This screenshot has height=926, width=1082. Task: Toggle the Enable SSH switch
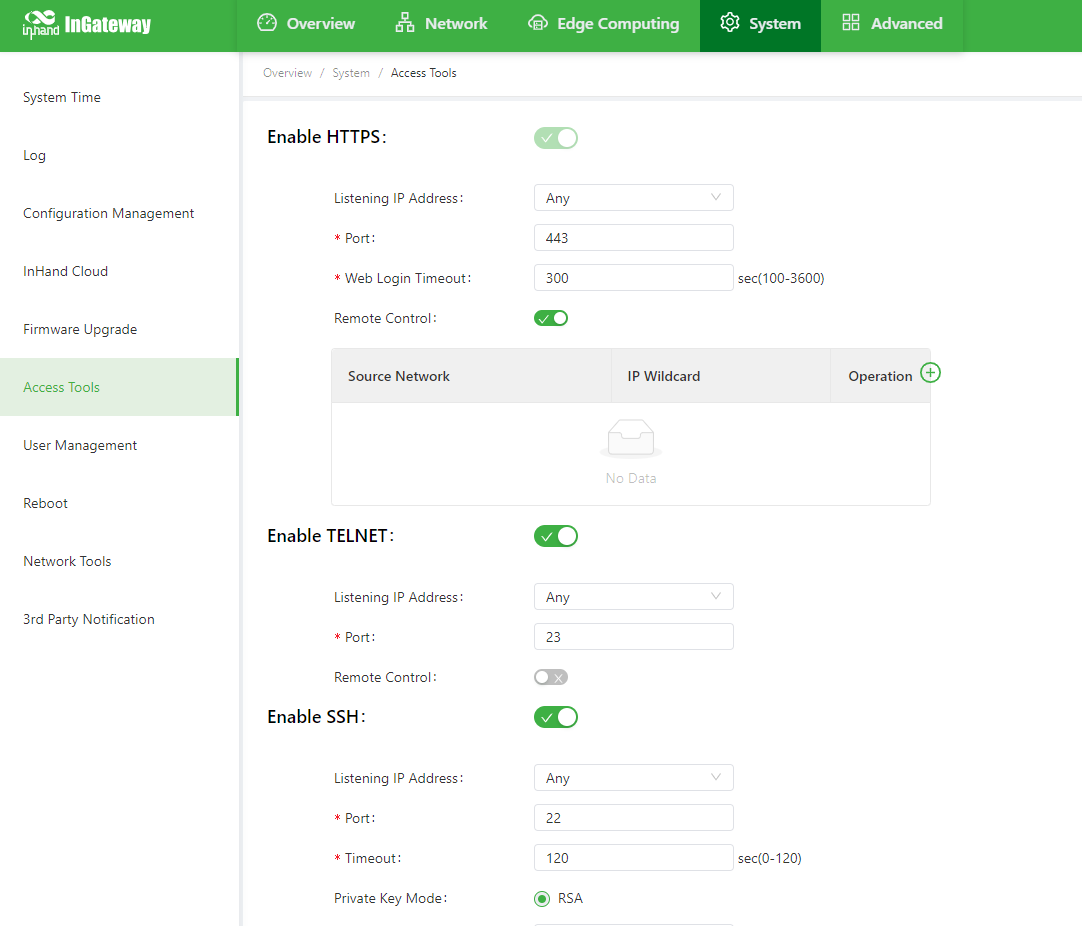(555, 717)
